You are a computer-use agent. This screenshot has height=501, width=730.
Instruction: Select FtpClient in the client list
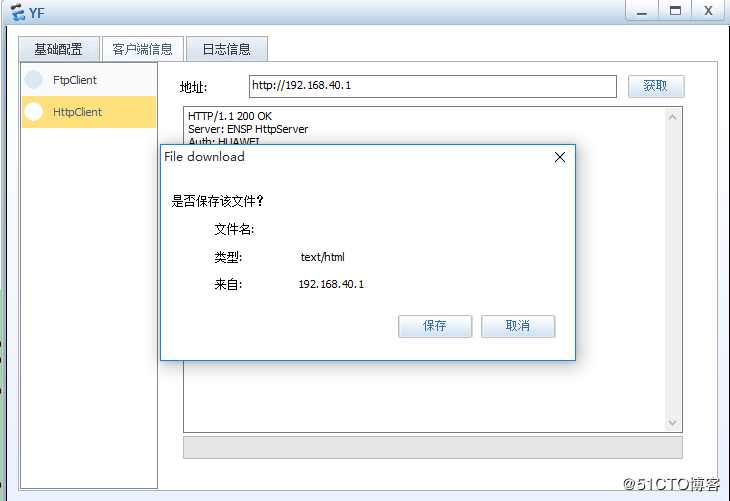click(89, 80)
